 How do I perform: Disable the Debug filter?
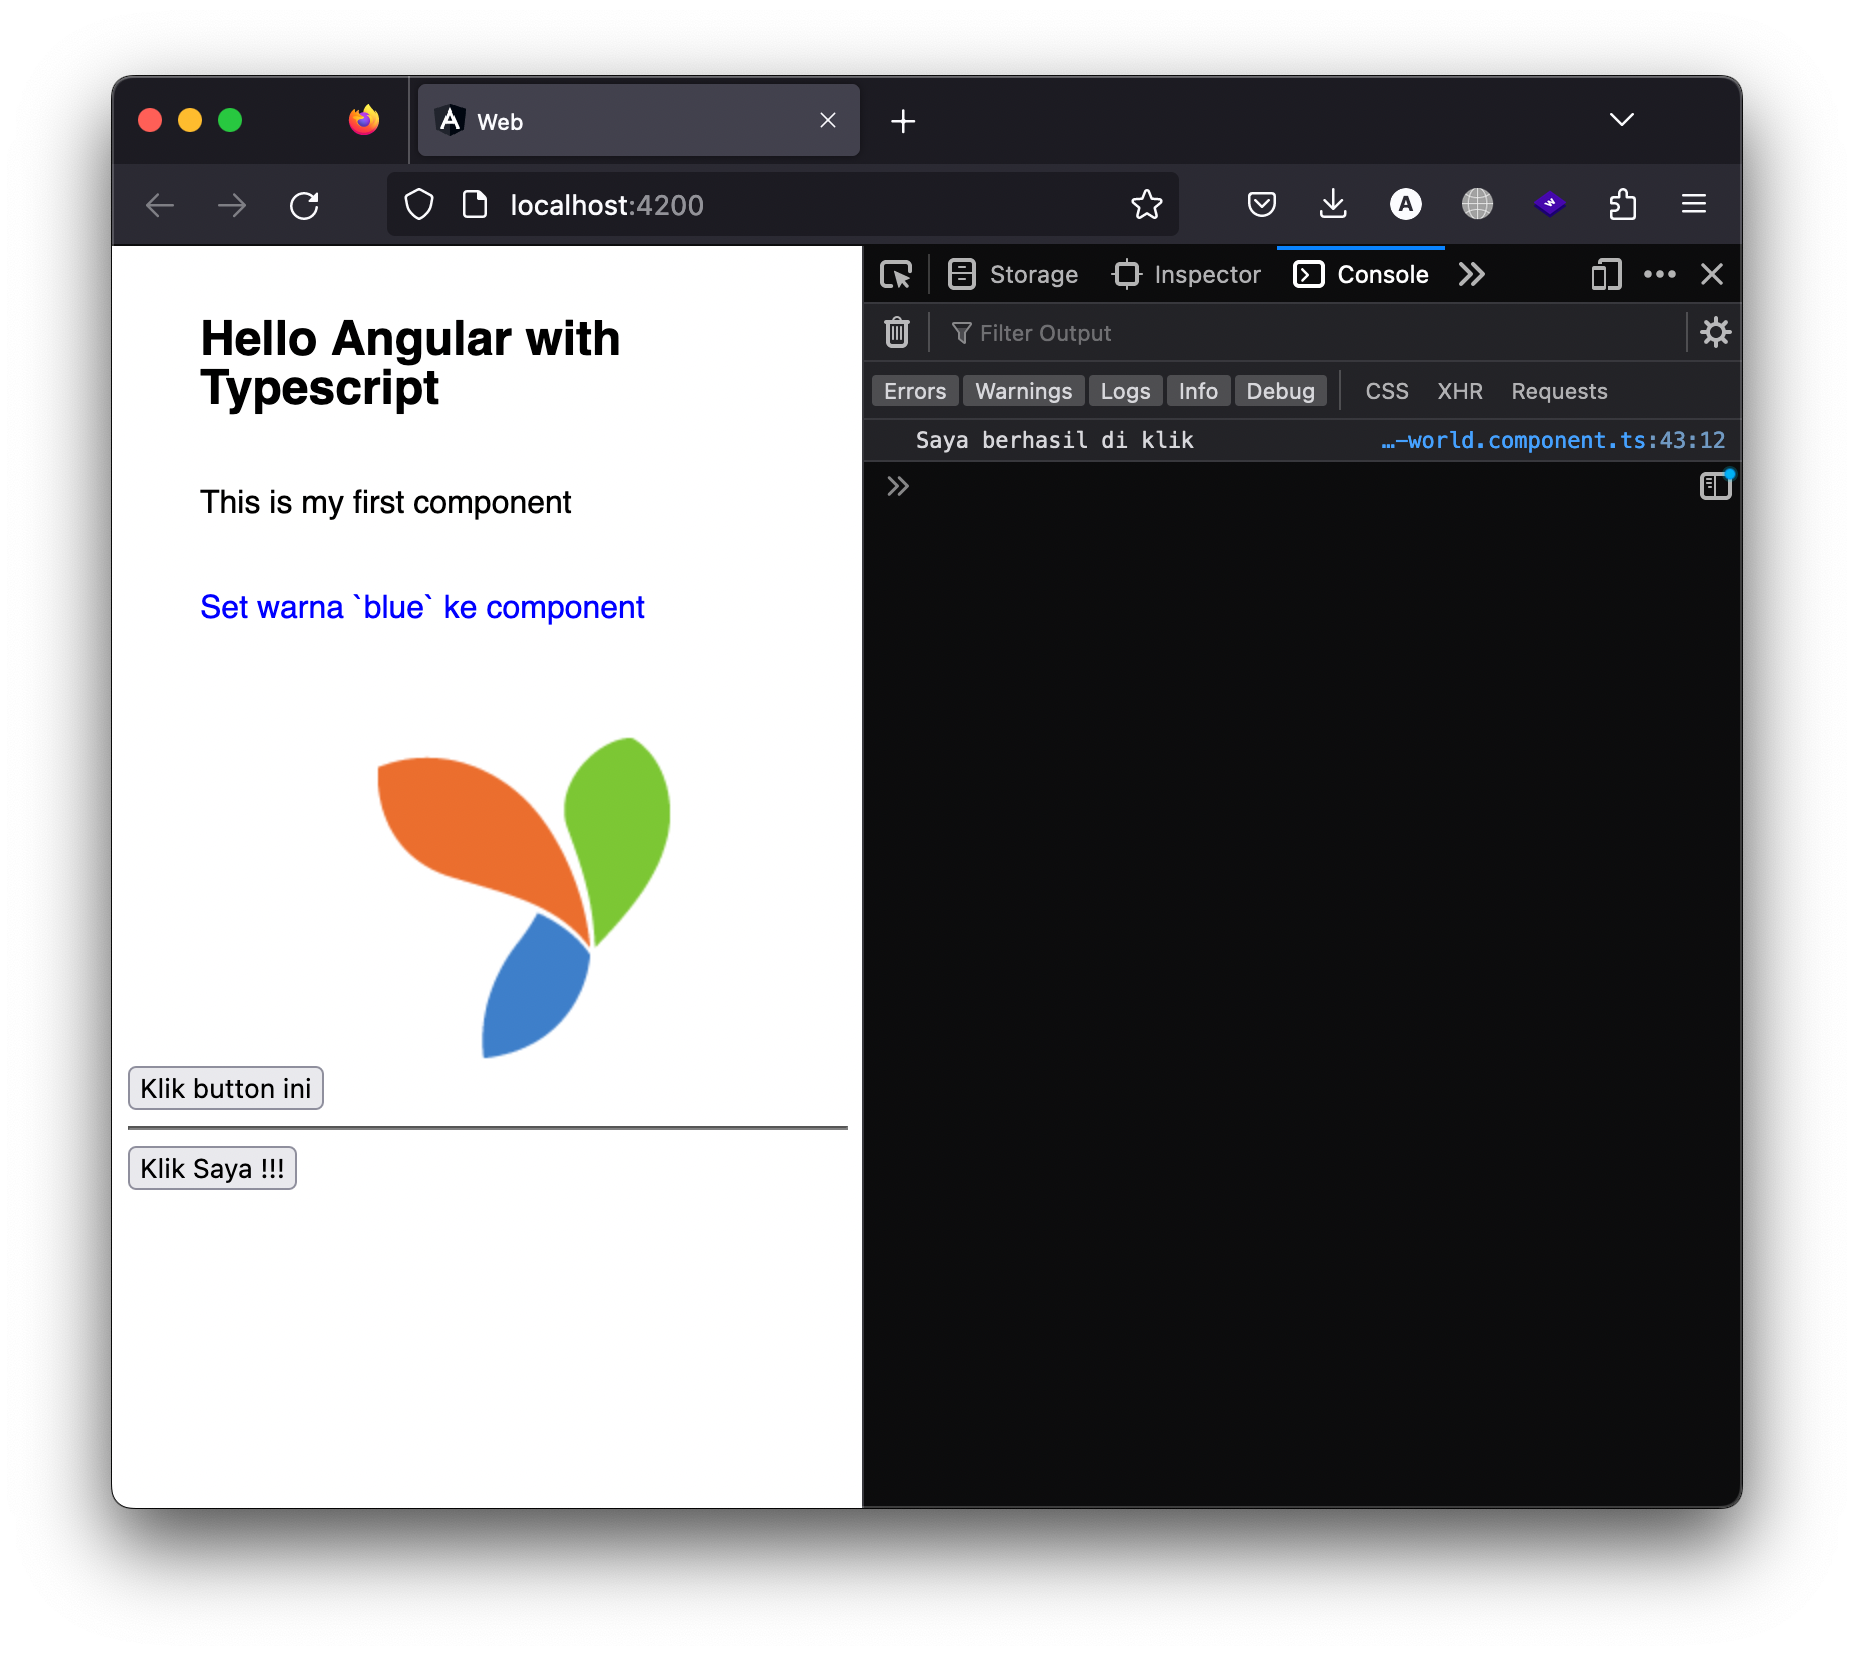pyautogui.click(x=1280, y=391)
